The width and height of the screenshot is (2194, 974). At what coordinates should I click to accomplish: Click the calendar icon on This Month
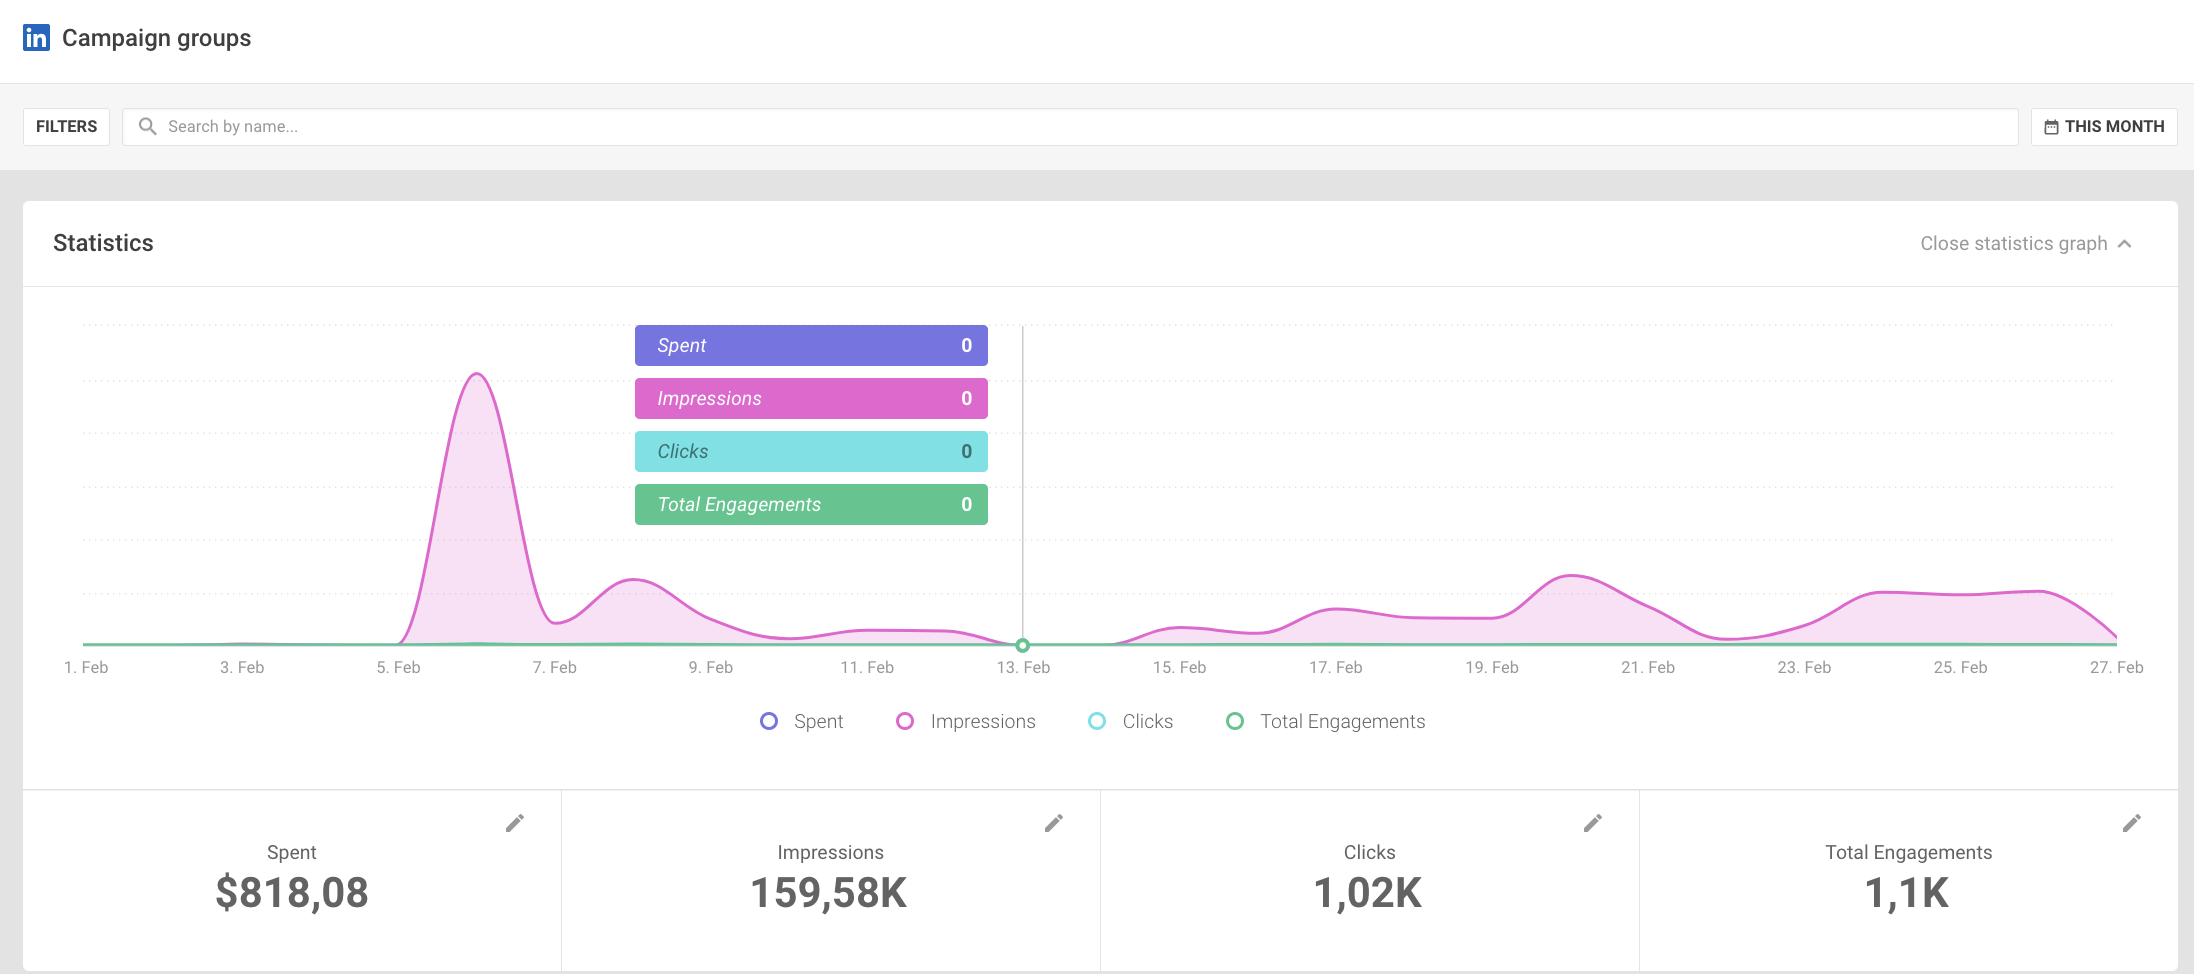[2051, 127]
